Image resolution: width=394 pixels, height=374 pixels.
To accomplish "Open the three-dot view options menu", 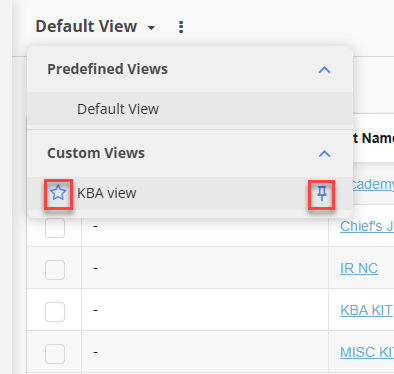I will tap(181, 27).
